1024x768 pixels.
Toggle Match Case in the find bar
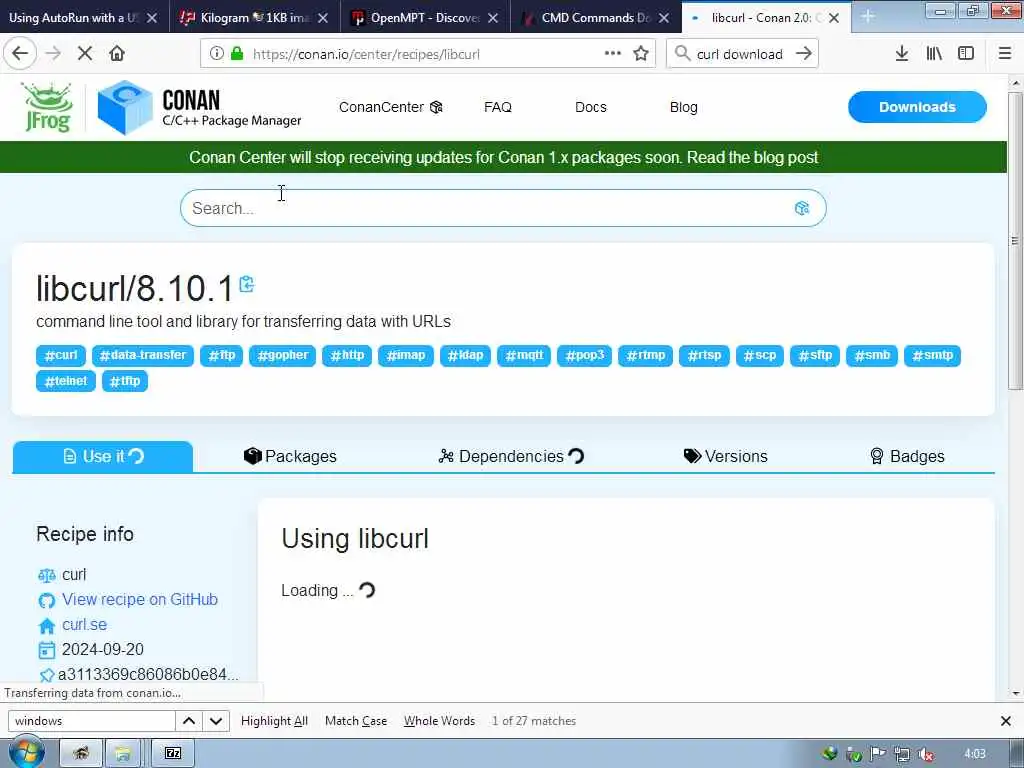click(356, 721)
